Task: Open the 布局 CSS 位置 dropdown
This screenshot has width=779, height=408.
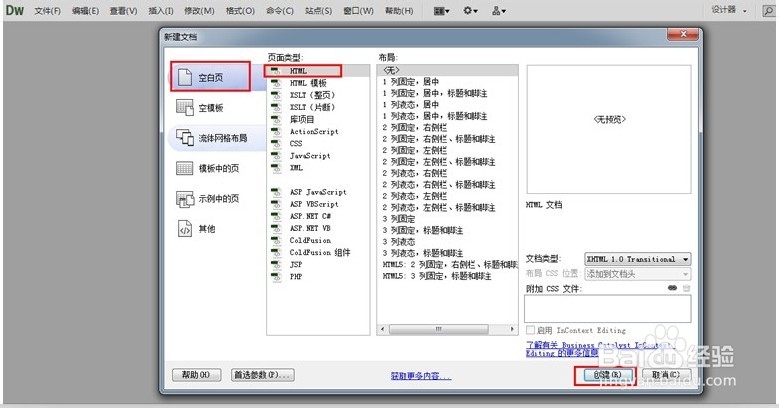Action: pos(637,274)
